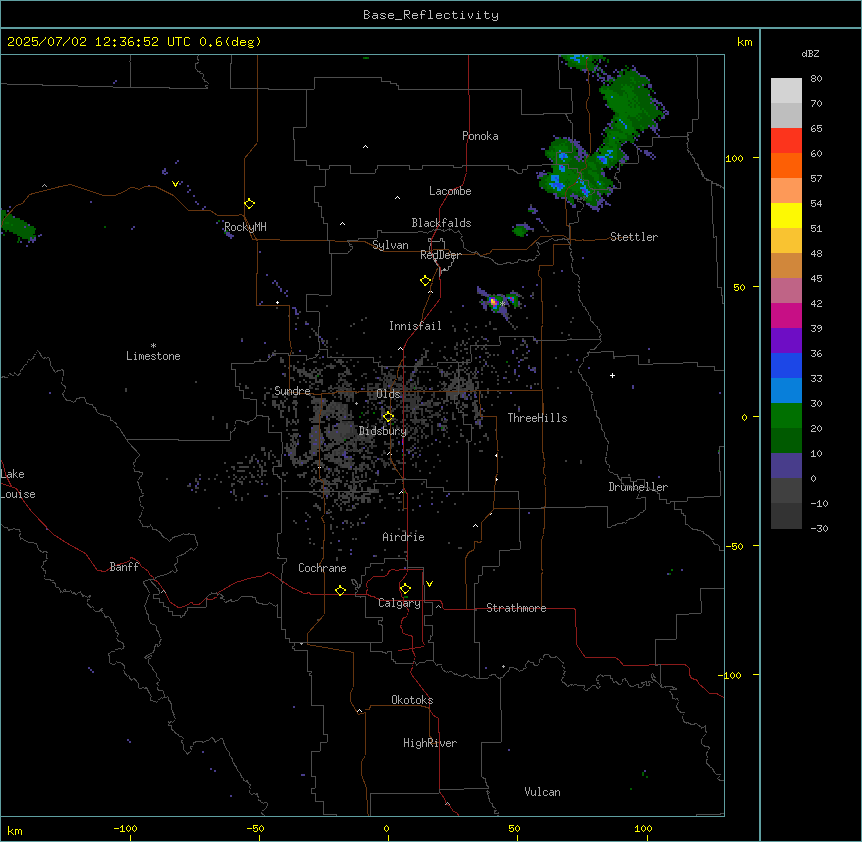Image resolution: width=862 pixels, height=842 pixels.
Task: Click the Drumheller label
Action: (638, 487)
